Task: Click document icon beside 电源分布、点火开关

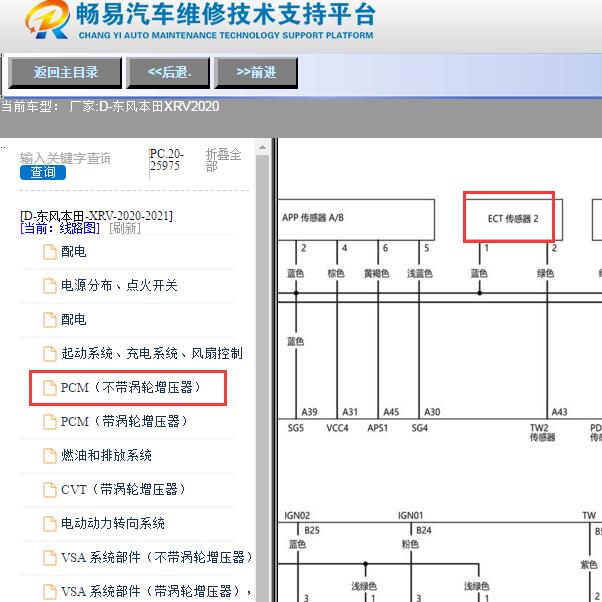Action: pyautogui.click(x=50, y=286)
